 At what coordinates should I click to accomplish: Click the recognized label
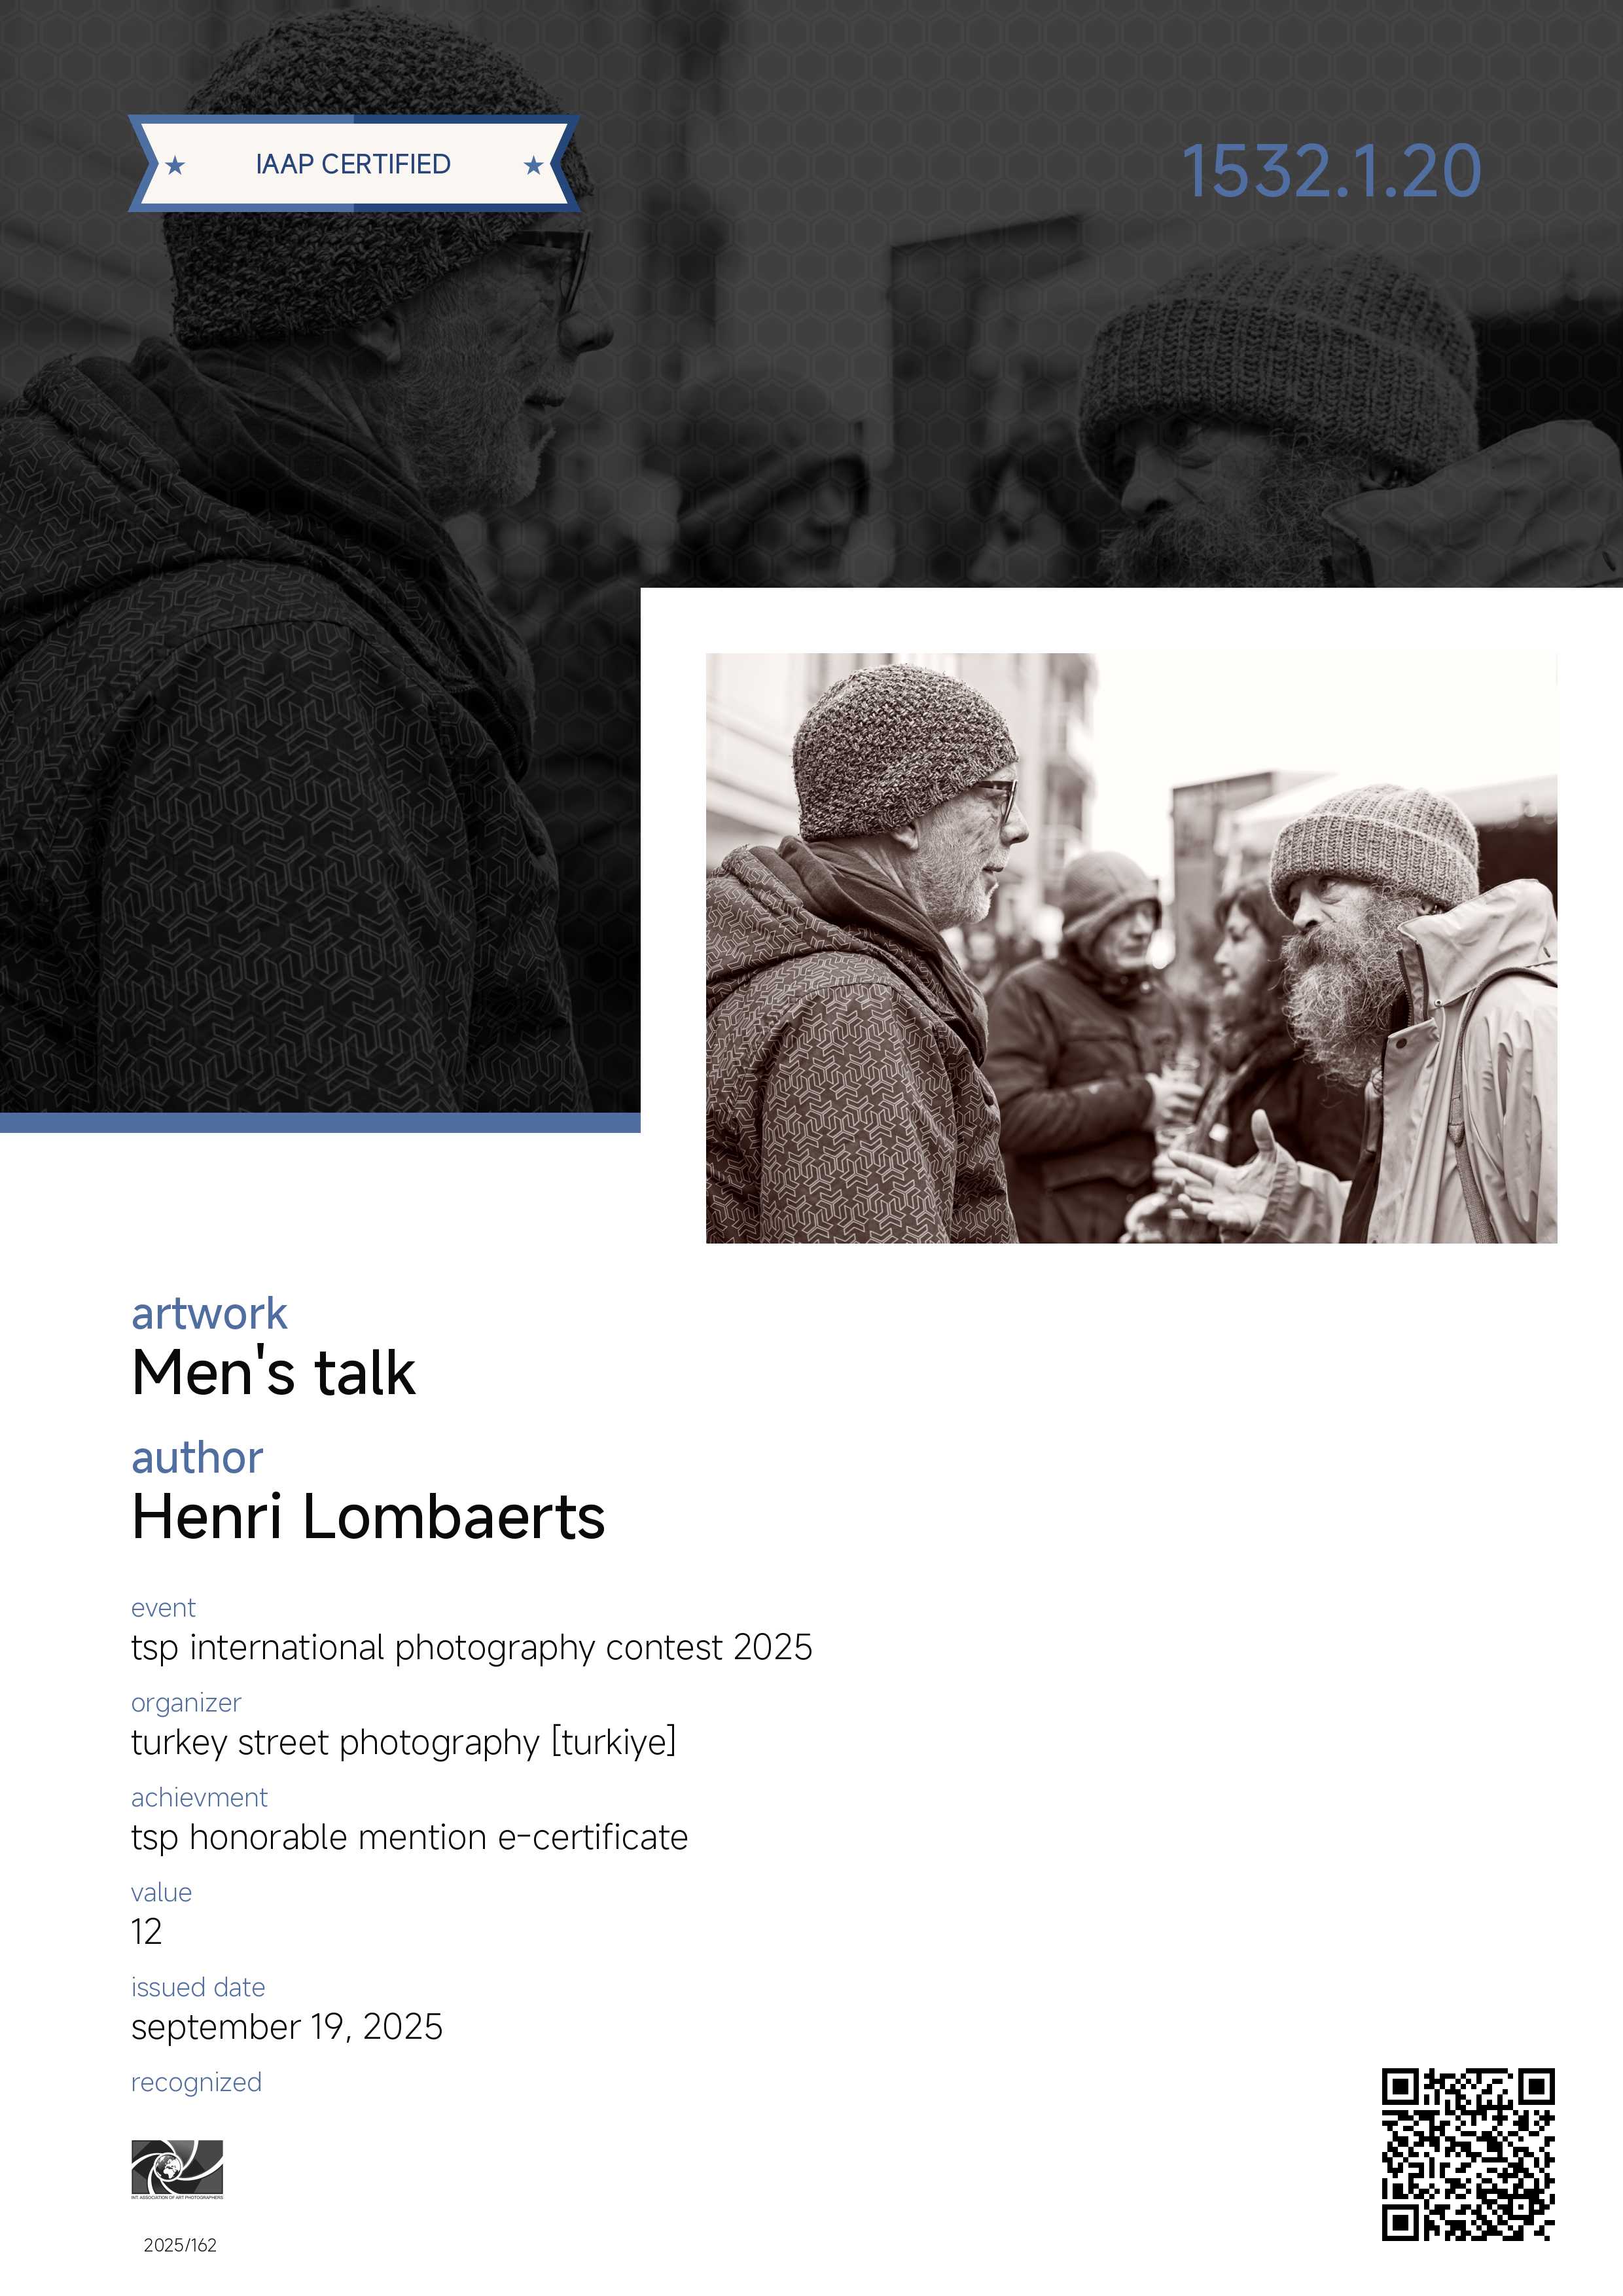pyautogui.click(x=196, y=2083)
